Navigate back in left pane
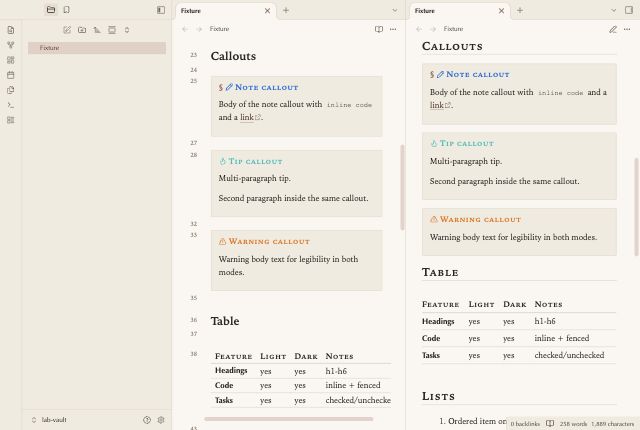The image size is (640, 430). [x=185, y=29]
